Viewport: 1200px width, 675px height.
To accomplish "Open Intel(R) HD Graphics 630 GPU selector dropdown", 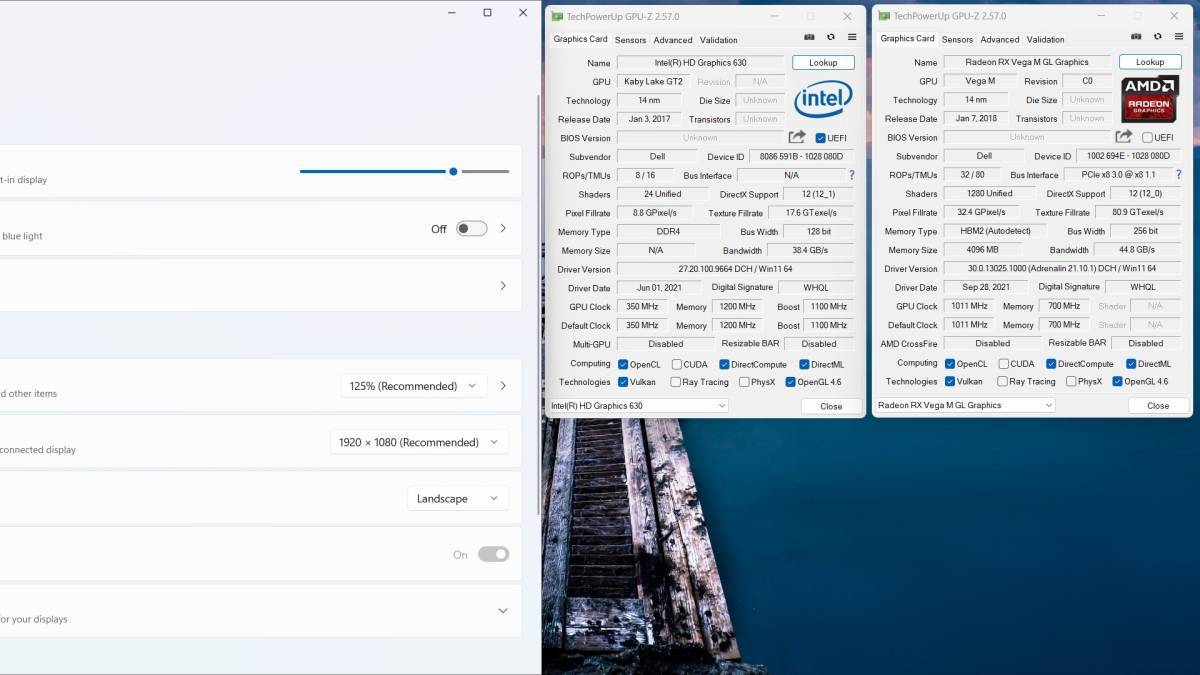I will point(638,406).
